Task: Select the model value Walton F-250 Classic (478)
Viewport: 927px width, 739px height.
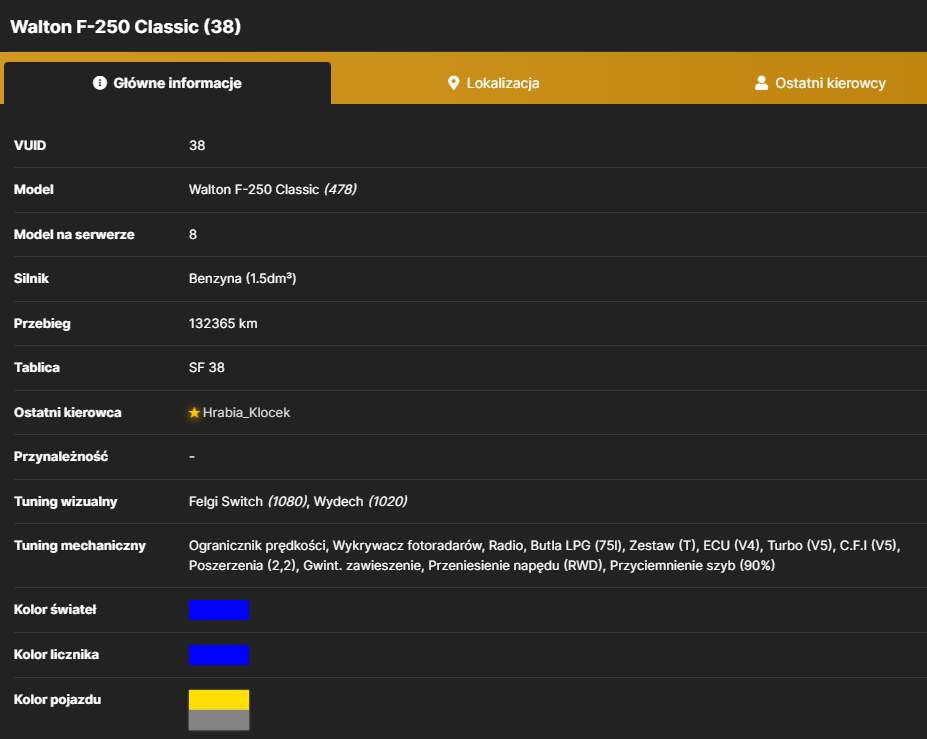Action: 273,190
